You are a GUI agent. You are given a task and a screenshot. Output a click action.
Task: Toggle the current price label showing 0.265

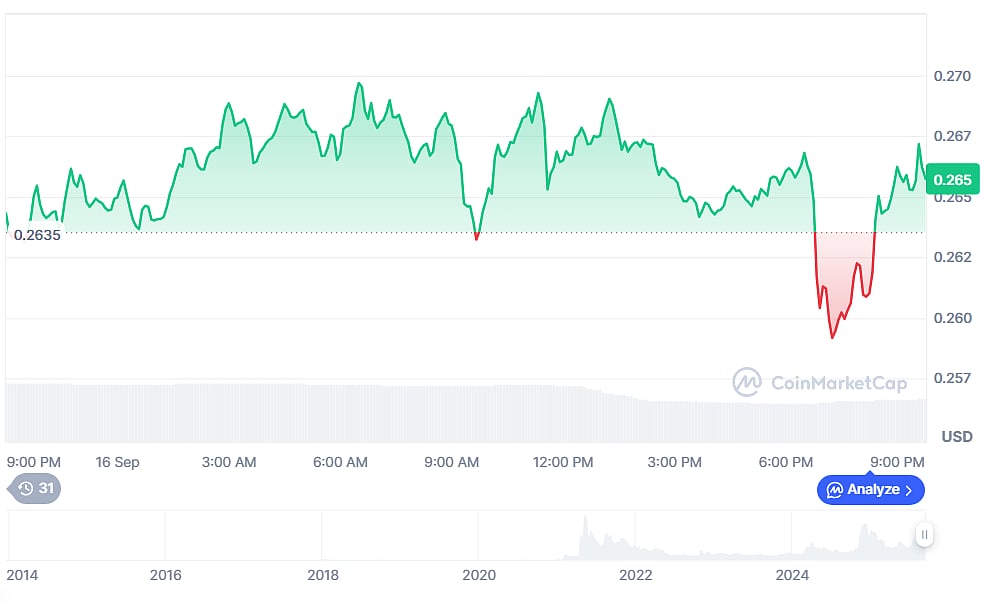click(x=951, y=179)
